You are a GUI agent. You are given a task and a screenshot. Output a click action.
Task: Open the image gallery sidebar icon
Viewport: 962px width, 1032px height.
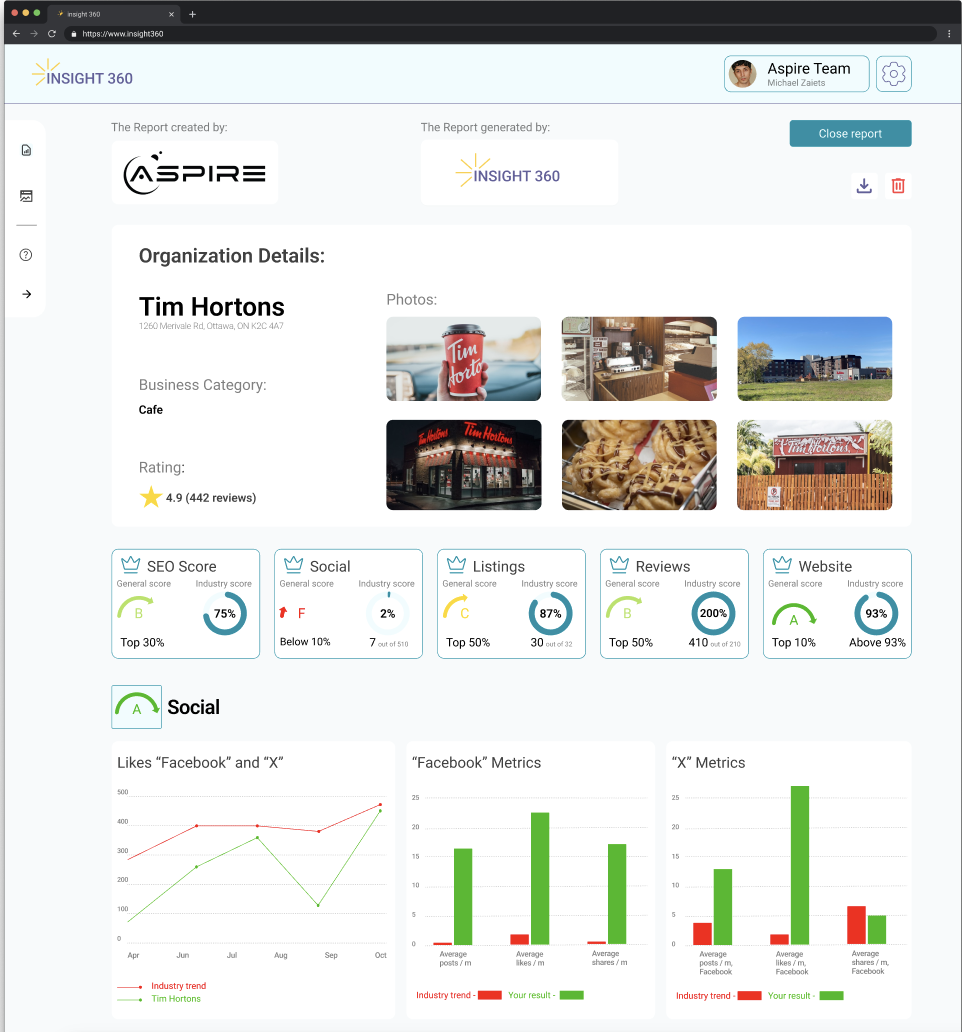26,196
